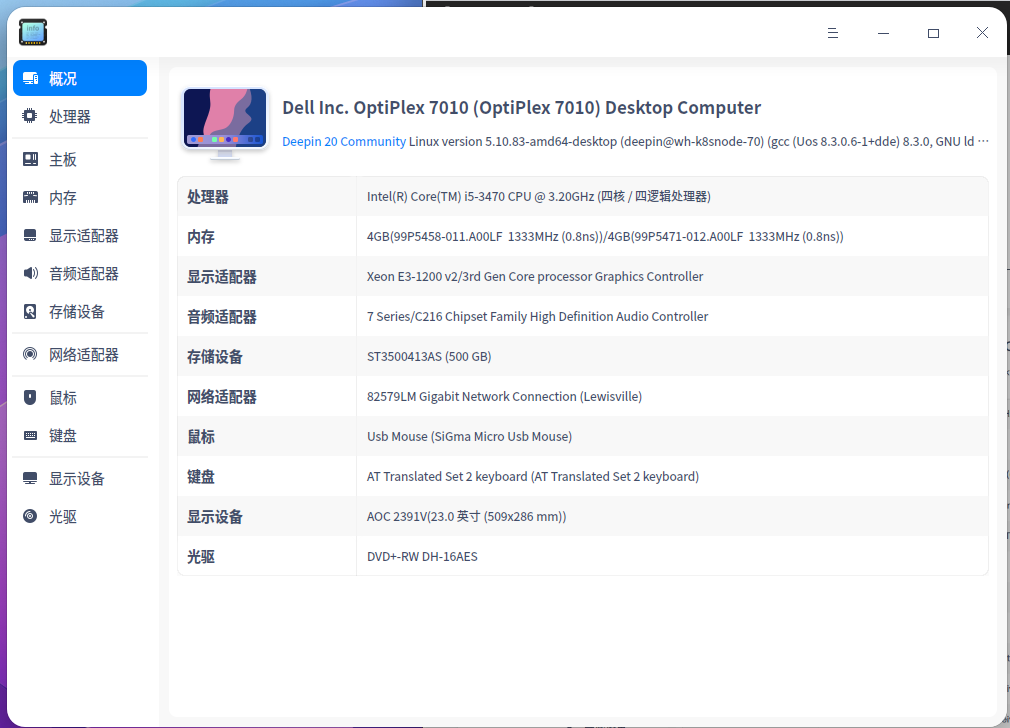
Task: Click the DVD+-RW DH-16AES value
Action: tap(422, 556)
